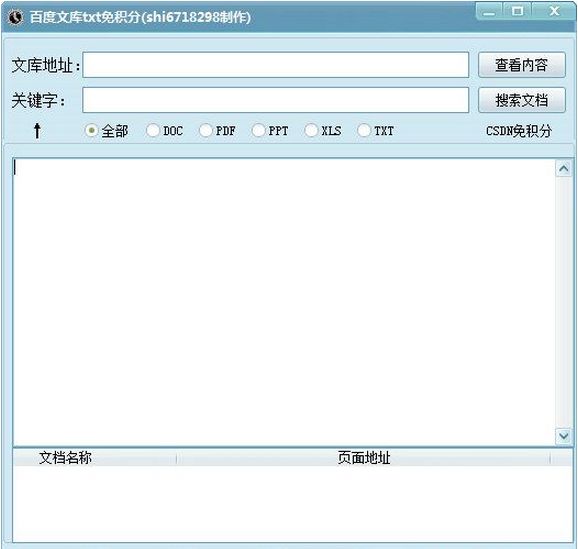Screen dimensions: 578x549
Task: Minimize the 百度文库 window
Action: (x=489, y=11)
